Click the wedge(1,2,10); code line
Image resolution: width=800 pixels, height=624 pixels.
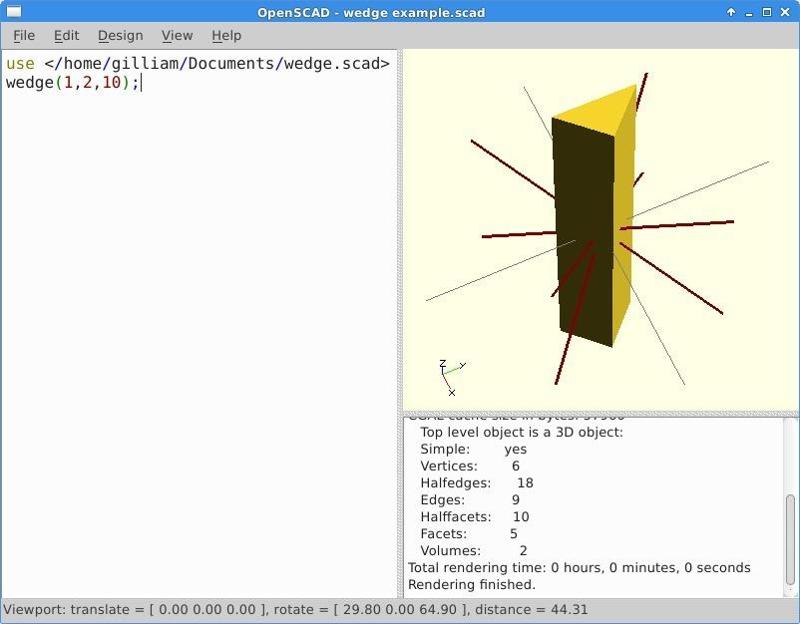tap(72, 82)
